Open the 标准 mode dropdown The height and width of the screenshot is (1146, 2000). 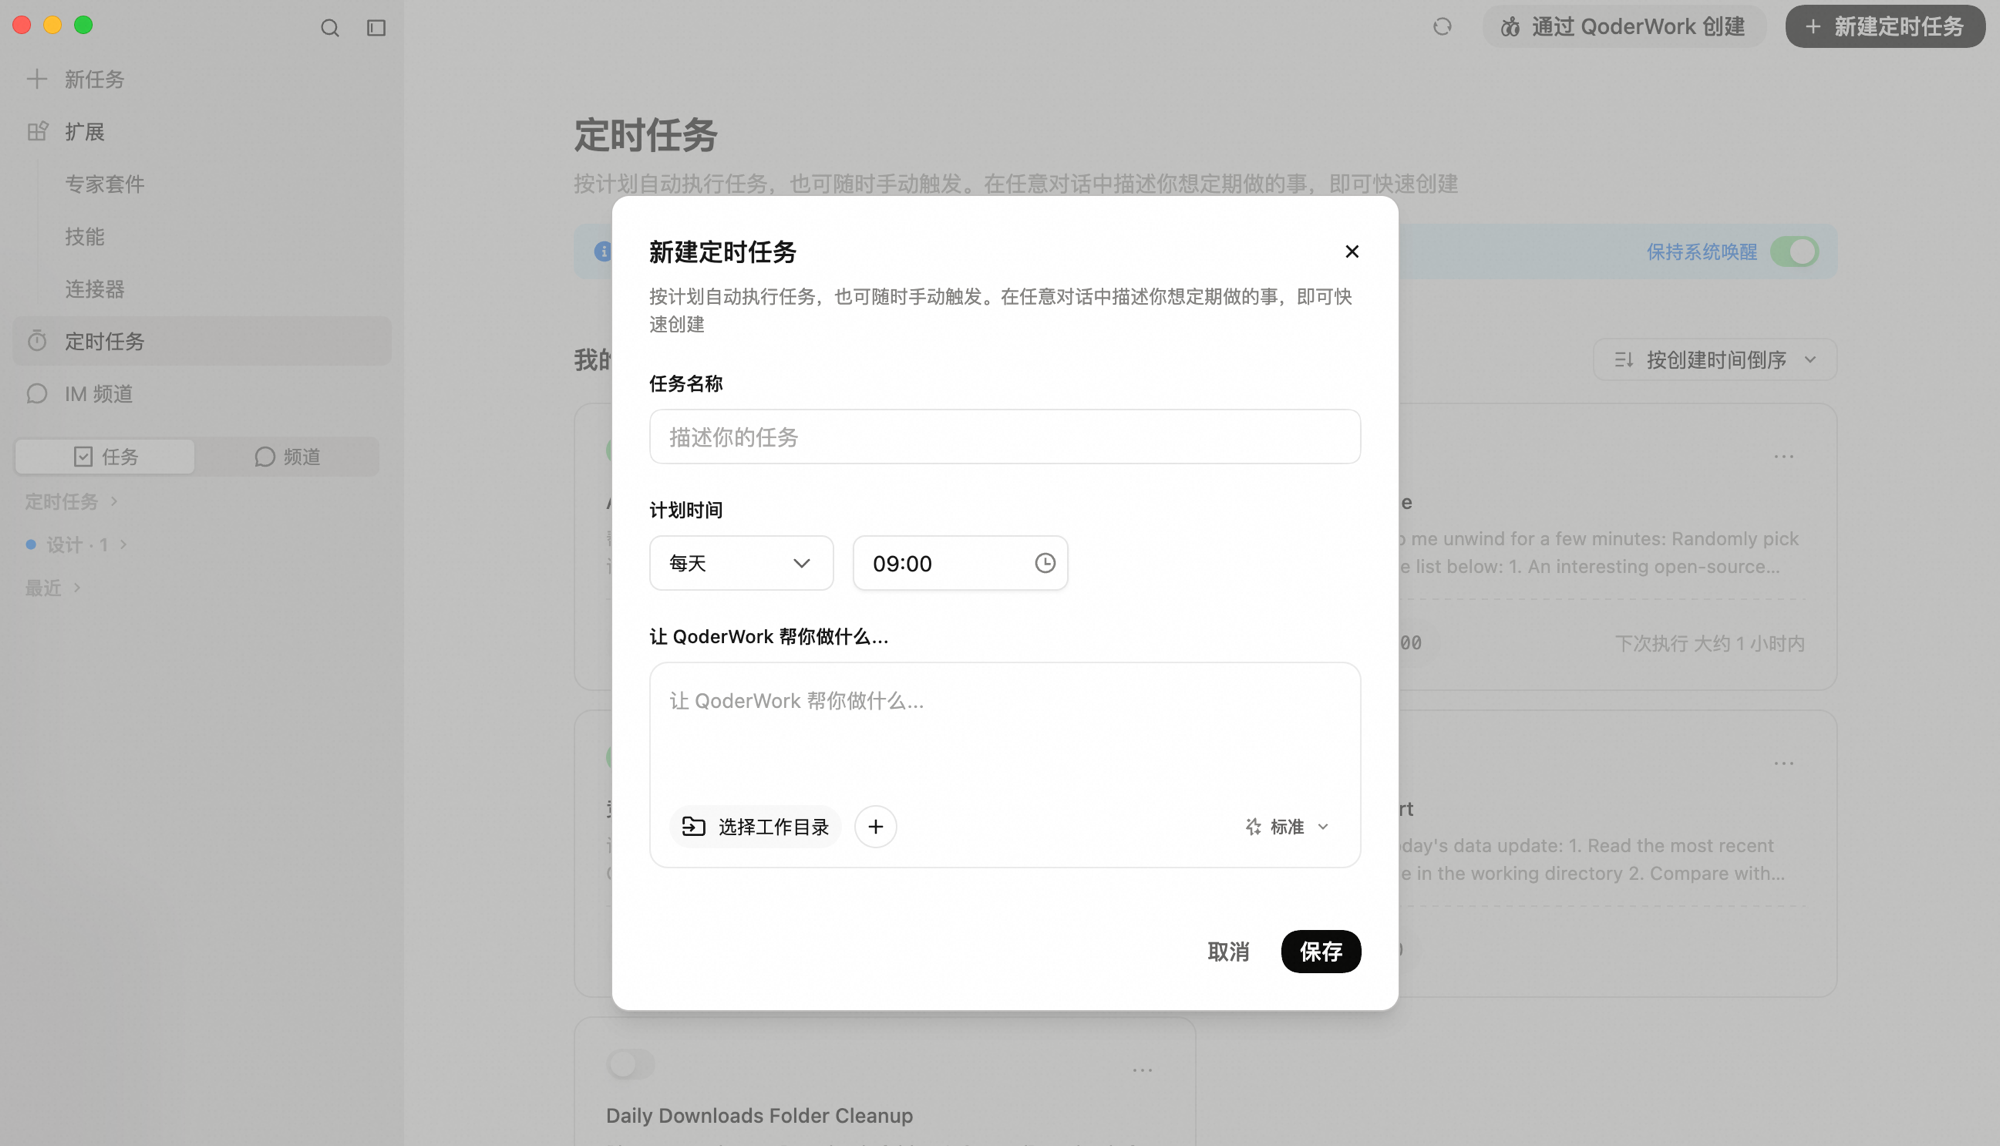point(1287,827)
